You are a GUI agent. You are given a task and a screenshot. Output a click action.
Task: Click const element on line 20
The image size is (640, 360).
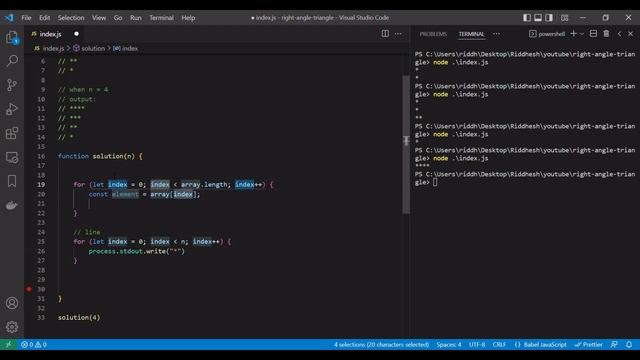click(113, 194)
